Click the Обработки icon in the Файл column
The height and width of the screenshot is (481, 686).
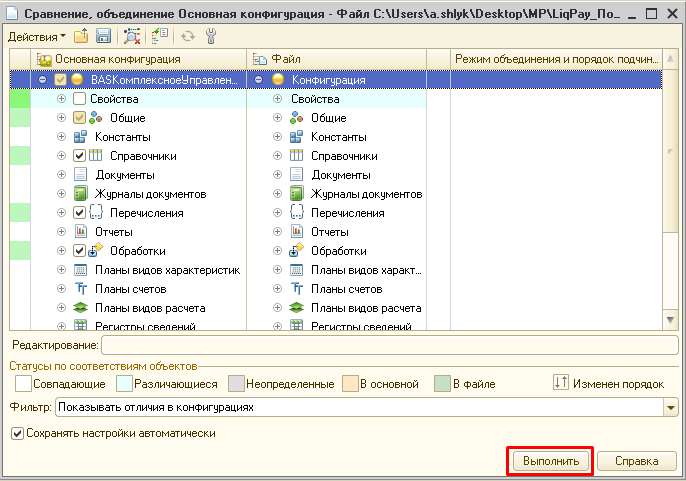pyautogui.click(x=296, y=251)
